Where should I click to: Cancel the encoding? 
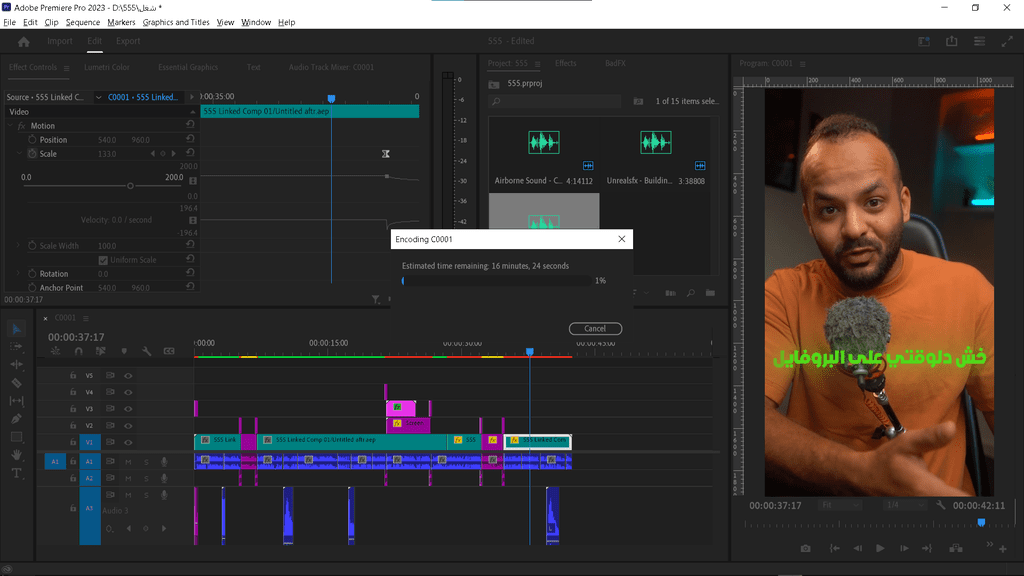595,328
